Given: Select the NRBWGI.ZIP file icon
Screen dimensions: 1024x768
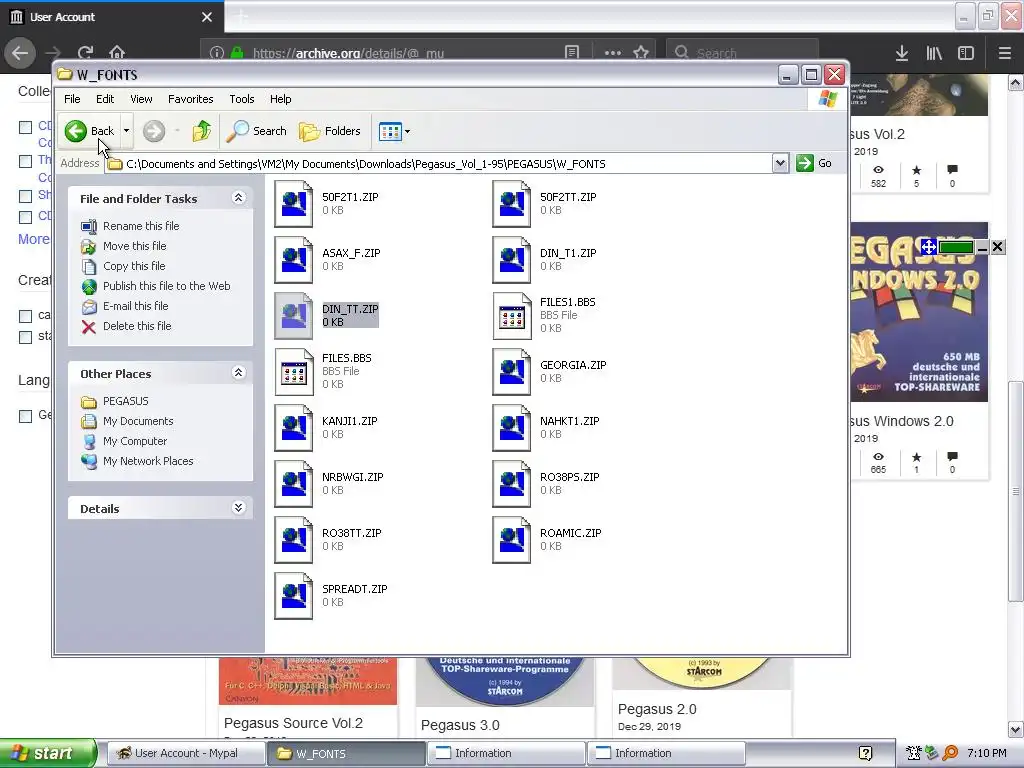Looking at the screenshot, I should pos(293,485).
